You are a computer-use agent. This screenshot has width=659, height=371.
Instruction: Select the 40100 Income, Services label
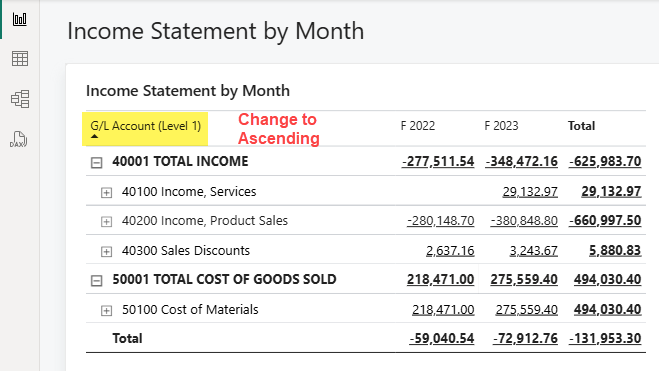click(x=189, y=192)
